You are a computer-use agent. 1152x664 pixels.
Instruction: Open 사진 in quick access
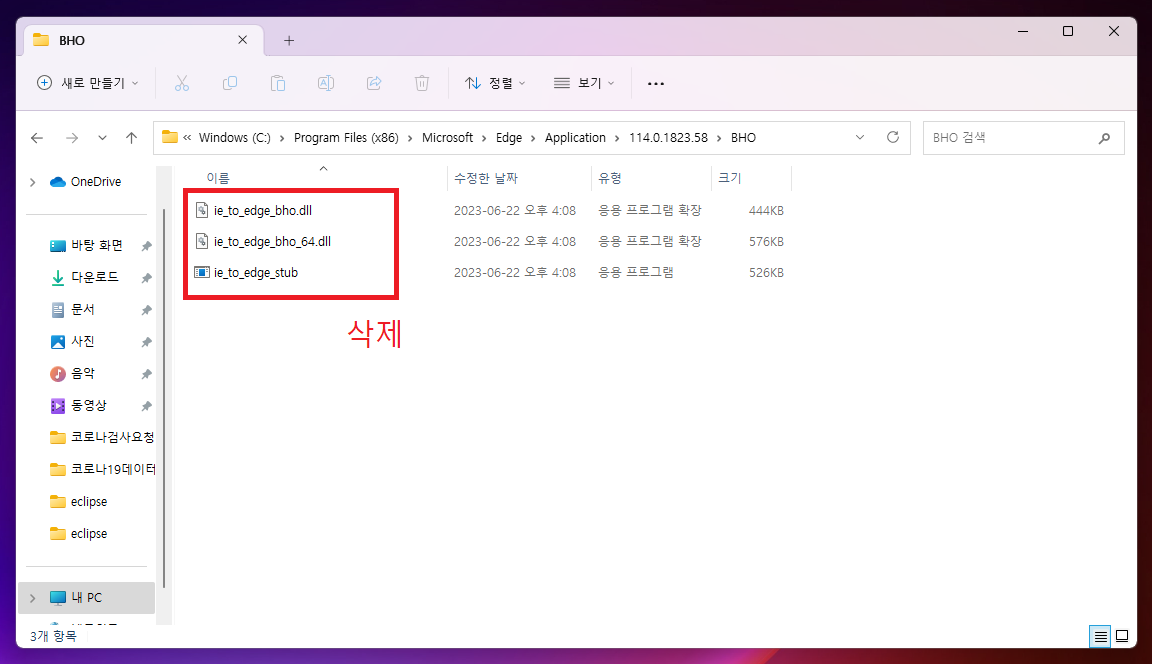click(82, 342)
